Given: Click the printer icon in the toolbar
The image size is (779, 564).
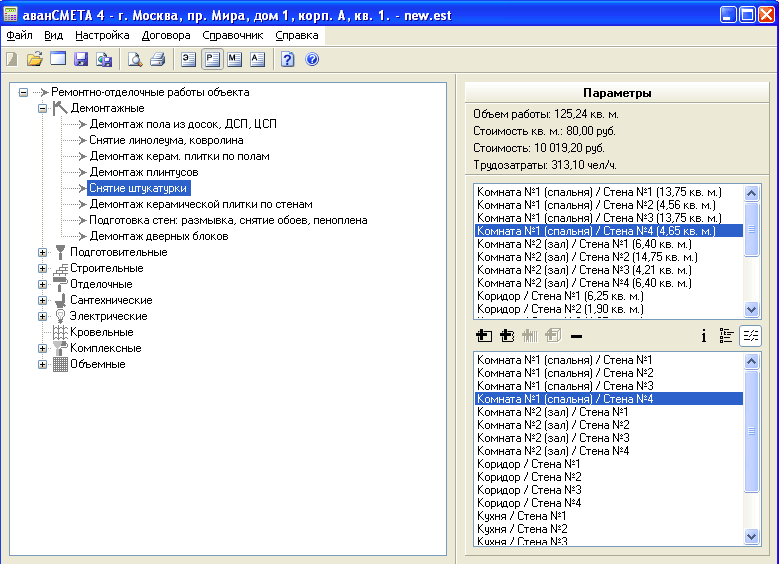Looking at the screenshot, I should point(157,59).
